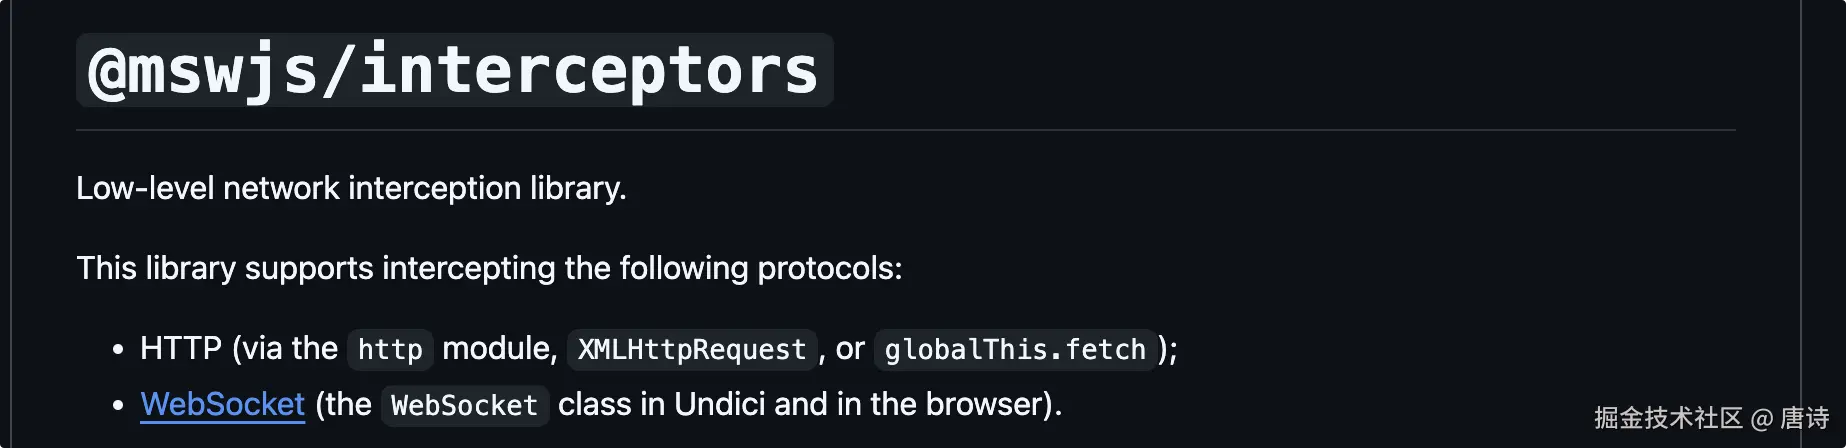Click the 唐诗 author name watermark
The width and height of the screenshot is (1846, 448).
tap(1804, 418)
